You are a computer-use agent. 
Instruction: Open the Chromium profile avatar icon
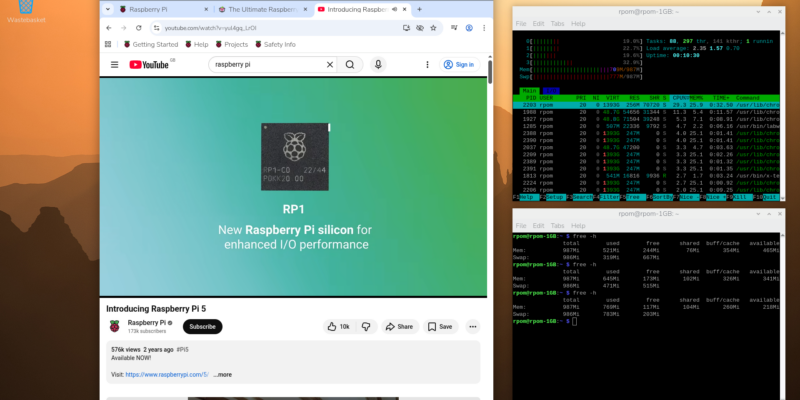[x=469, y=28]
